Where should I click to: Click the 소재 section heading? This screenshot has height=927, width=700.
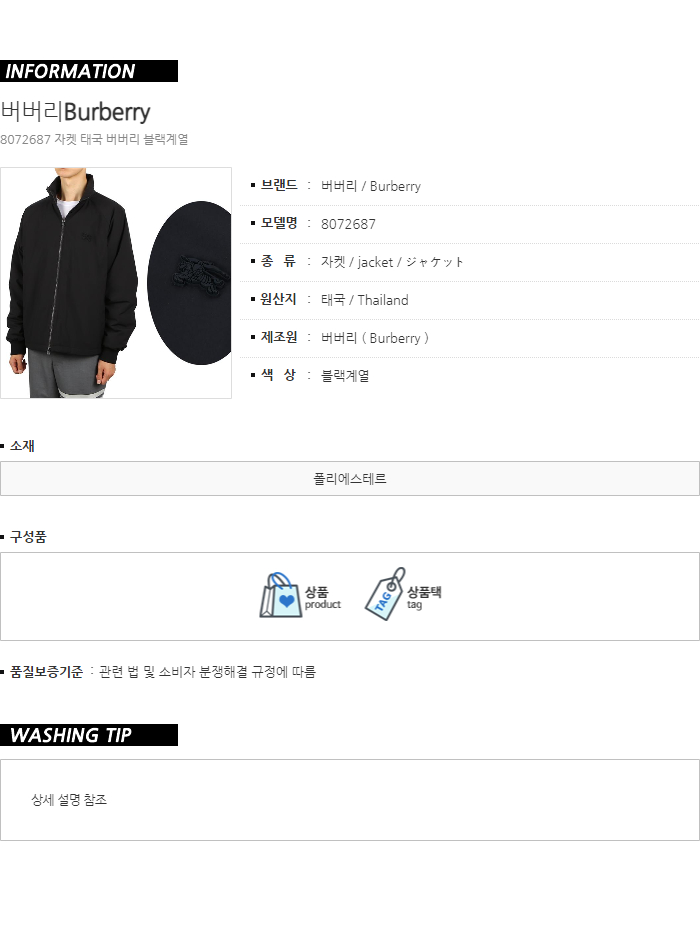click(x=22, y=446)
